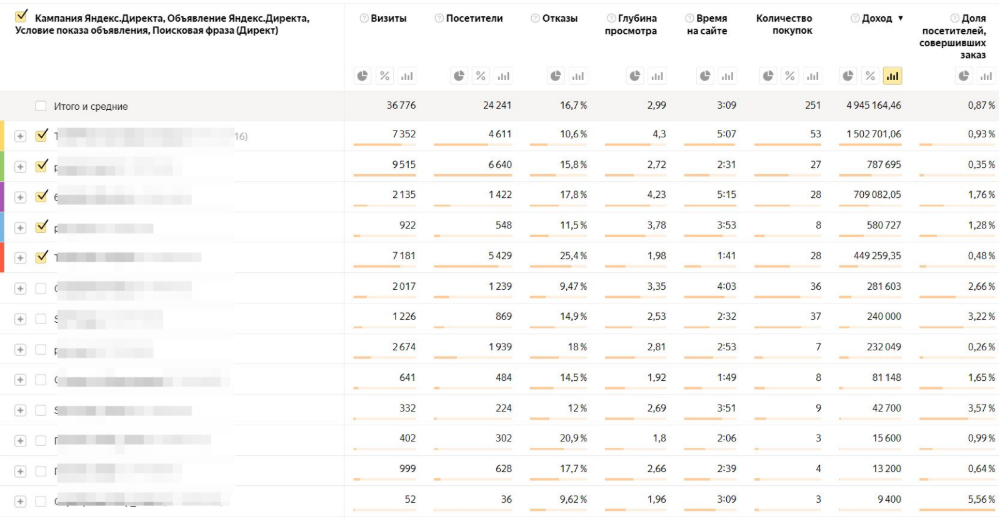Image resolution: width=999 pixels, height=529 pixels.
Task: Check the row with 2 017 visits
Action: coord(41,288)
